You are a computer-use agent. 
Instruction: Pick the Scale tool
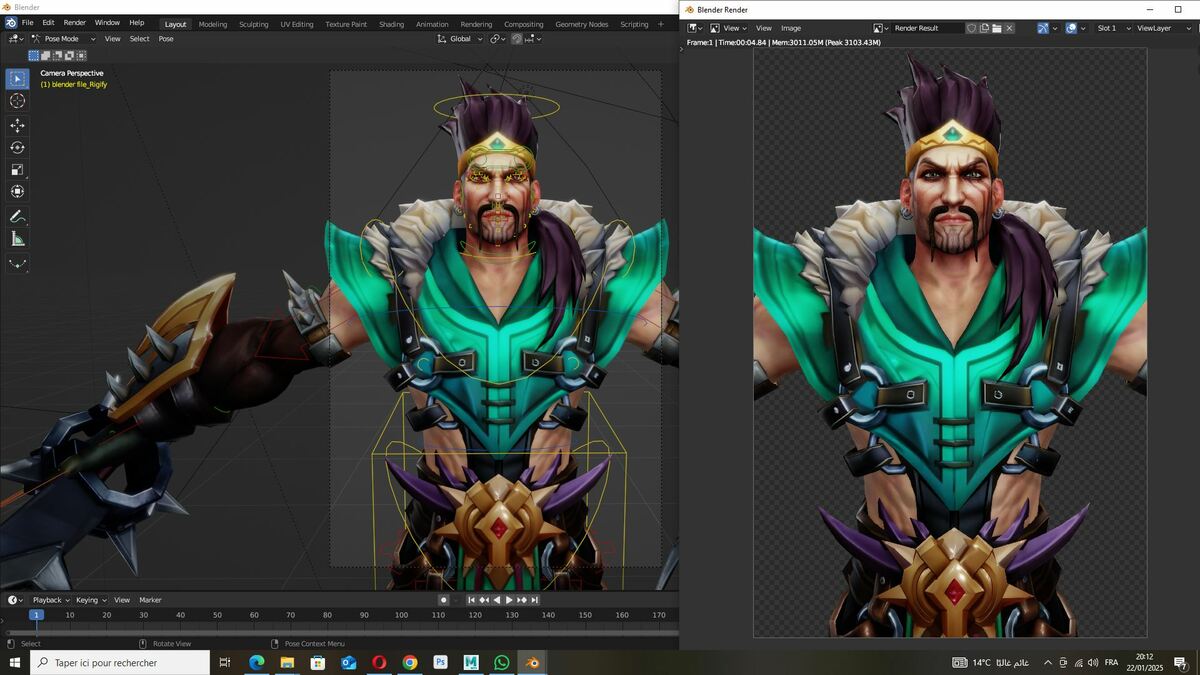pos(18,169)
